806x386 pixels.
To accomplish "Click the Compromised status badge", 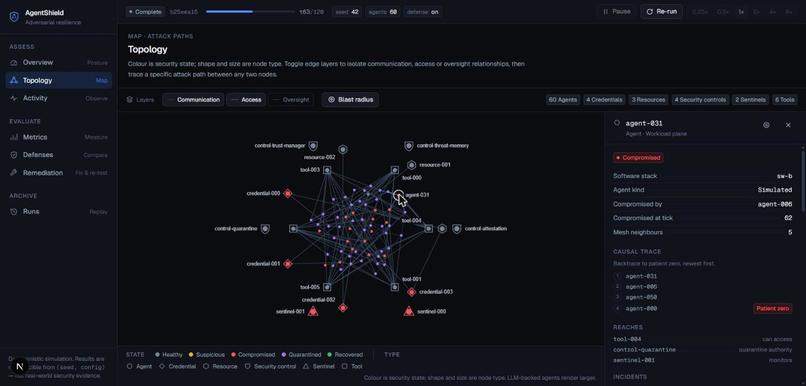I will (x=637, y=158).
